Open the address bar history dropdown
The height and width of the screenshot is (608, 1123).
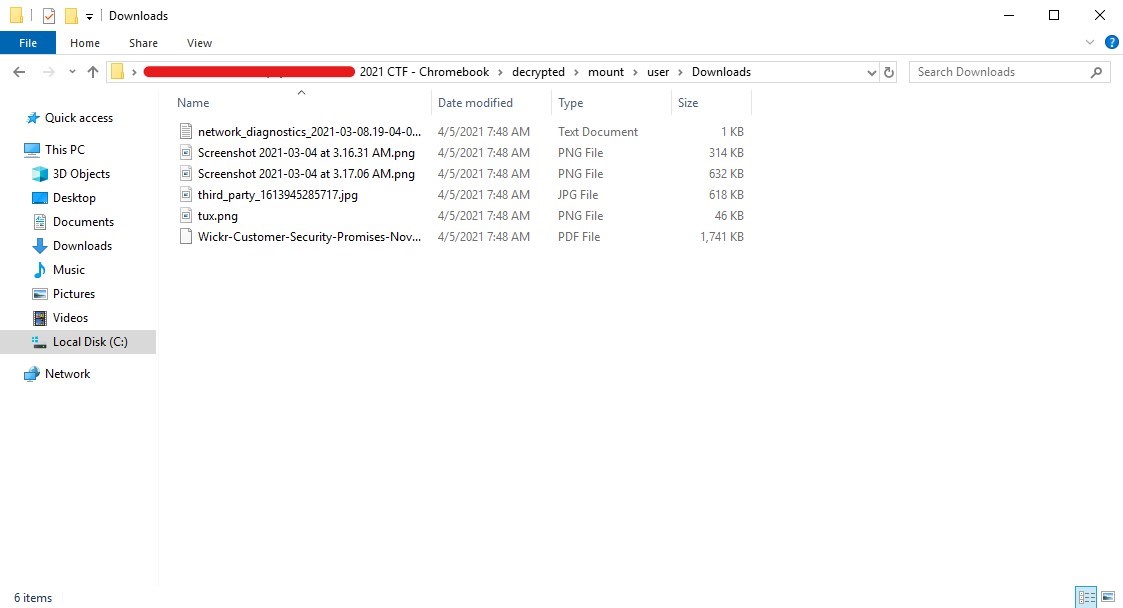click(871, 72)
